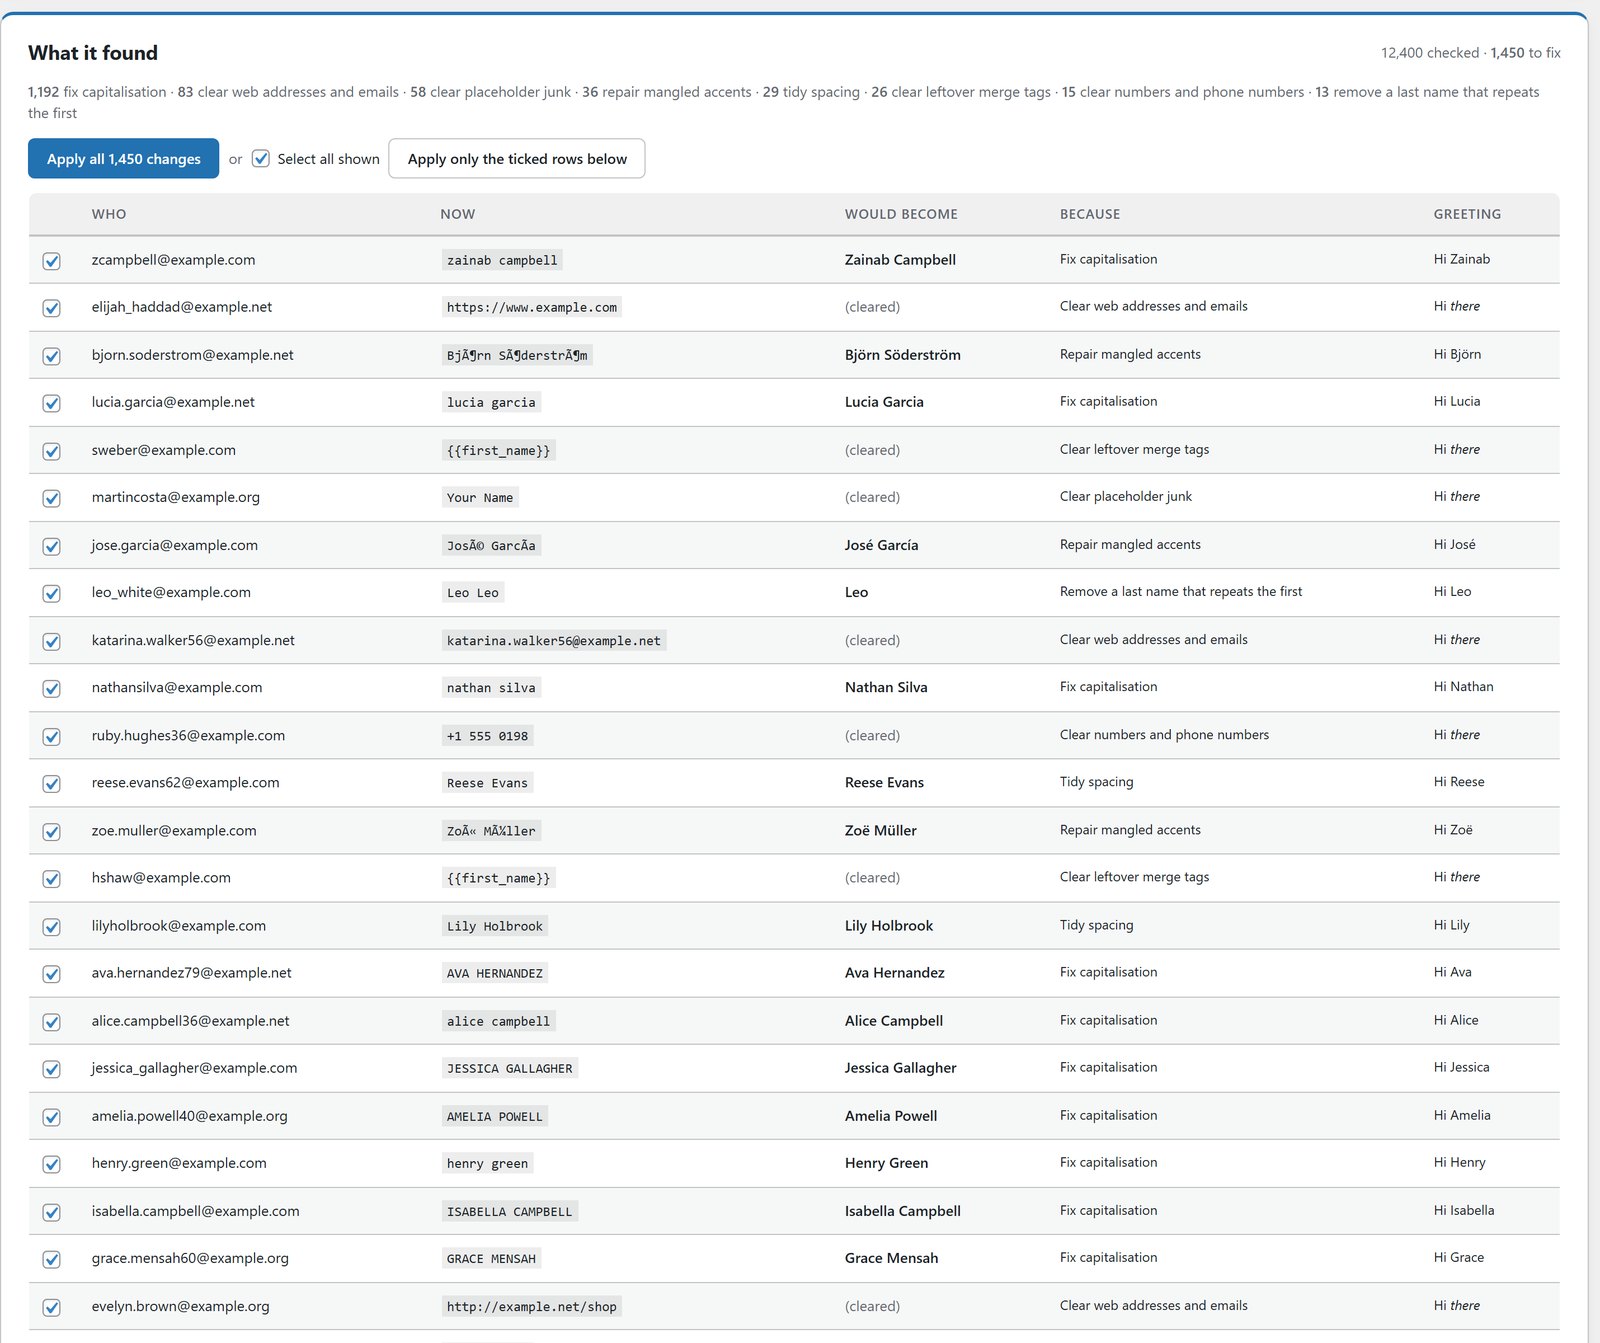Deselect the evelyn.brown@example.org row checkbox
The width and height of the screenshot is (1600, 1343).
tap(52, 1307)
